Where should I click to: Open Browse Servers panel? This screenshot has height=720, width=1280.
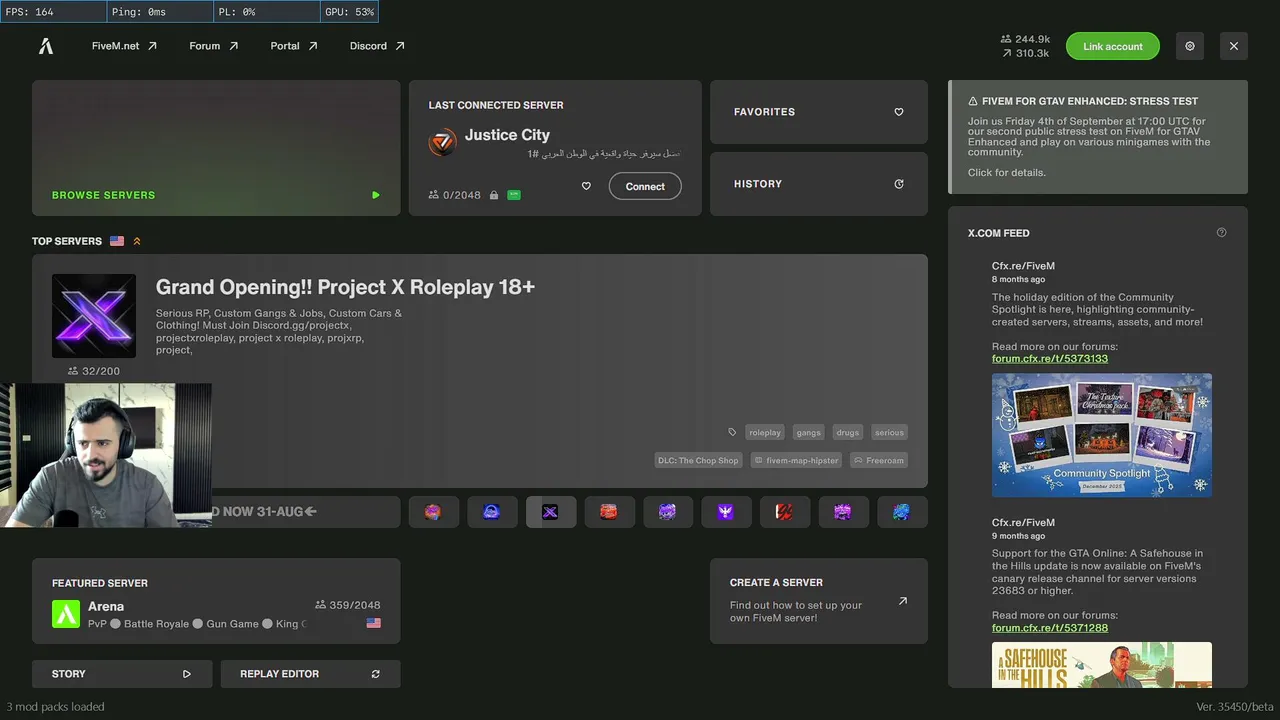coord(216,148)
